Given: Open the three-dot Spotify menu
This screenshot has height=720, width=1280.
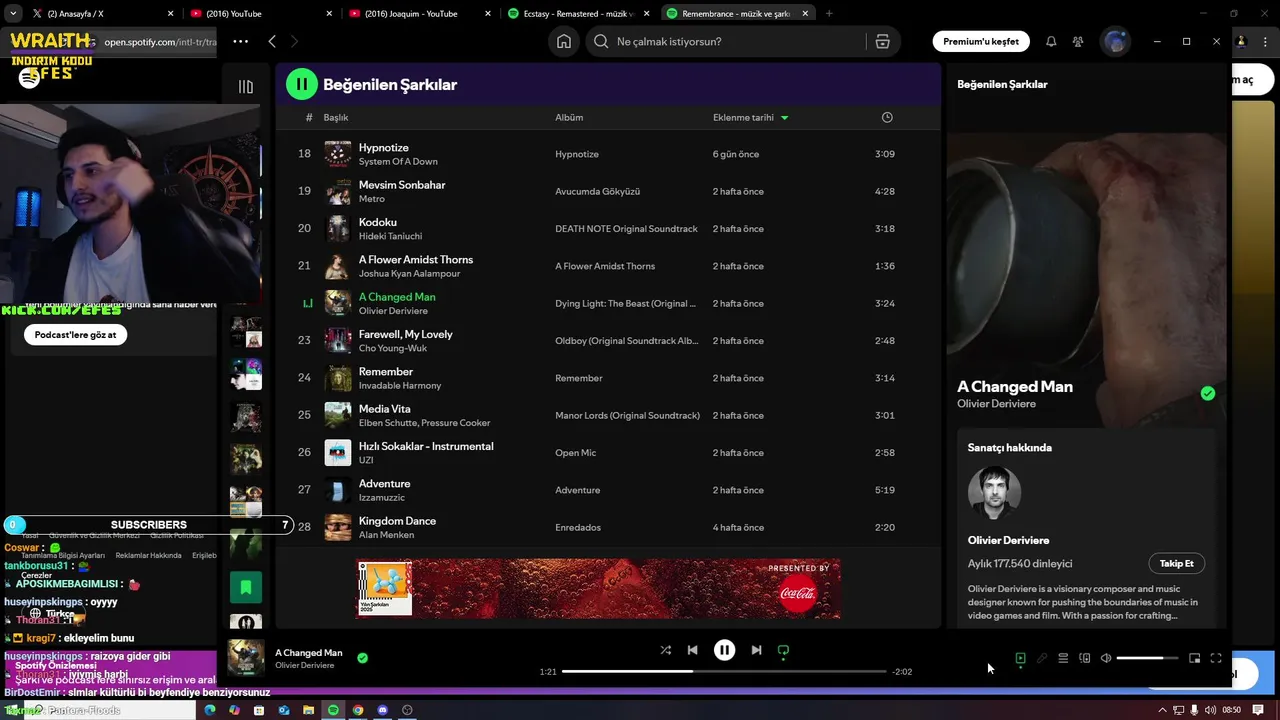Looking at the screenshot, I should point(240,41).
